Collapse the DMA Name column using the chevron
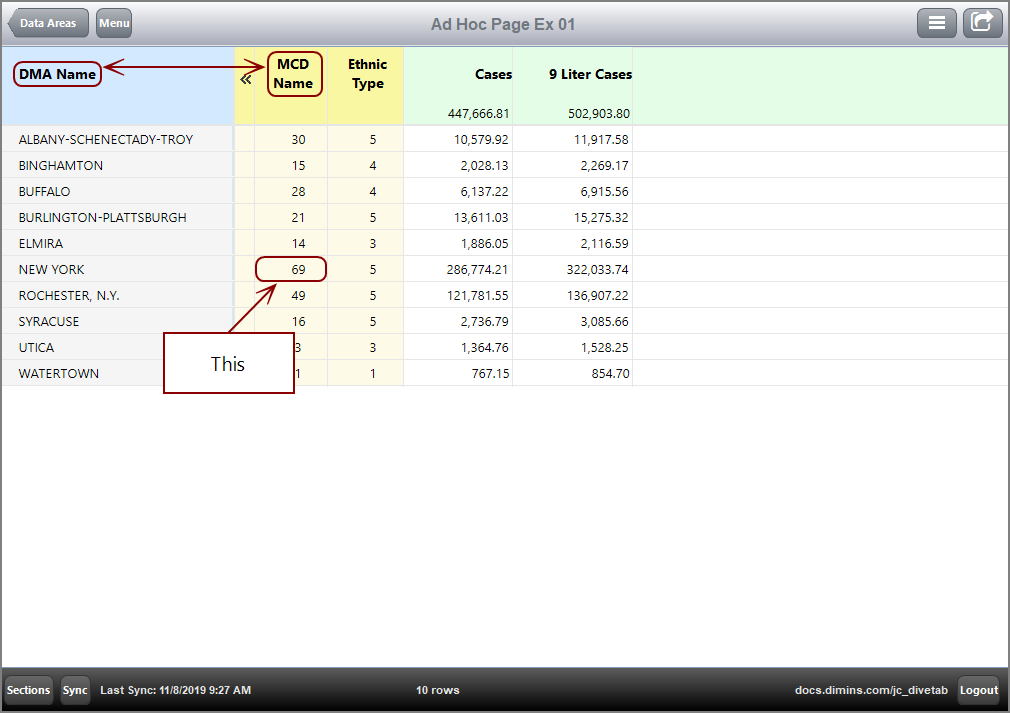Screen dimensions: 1010x713 (246, 76)
